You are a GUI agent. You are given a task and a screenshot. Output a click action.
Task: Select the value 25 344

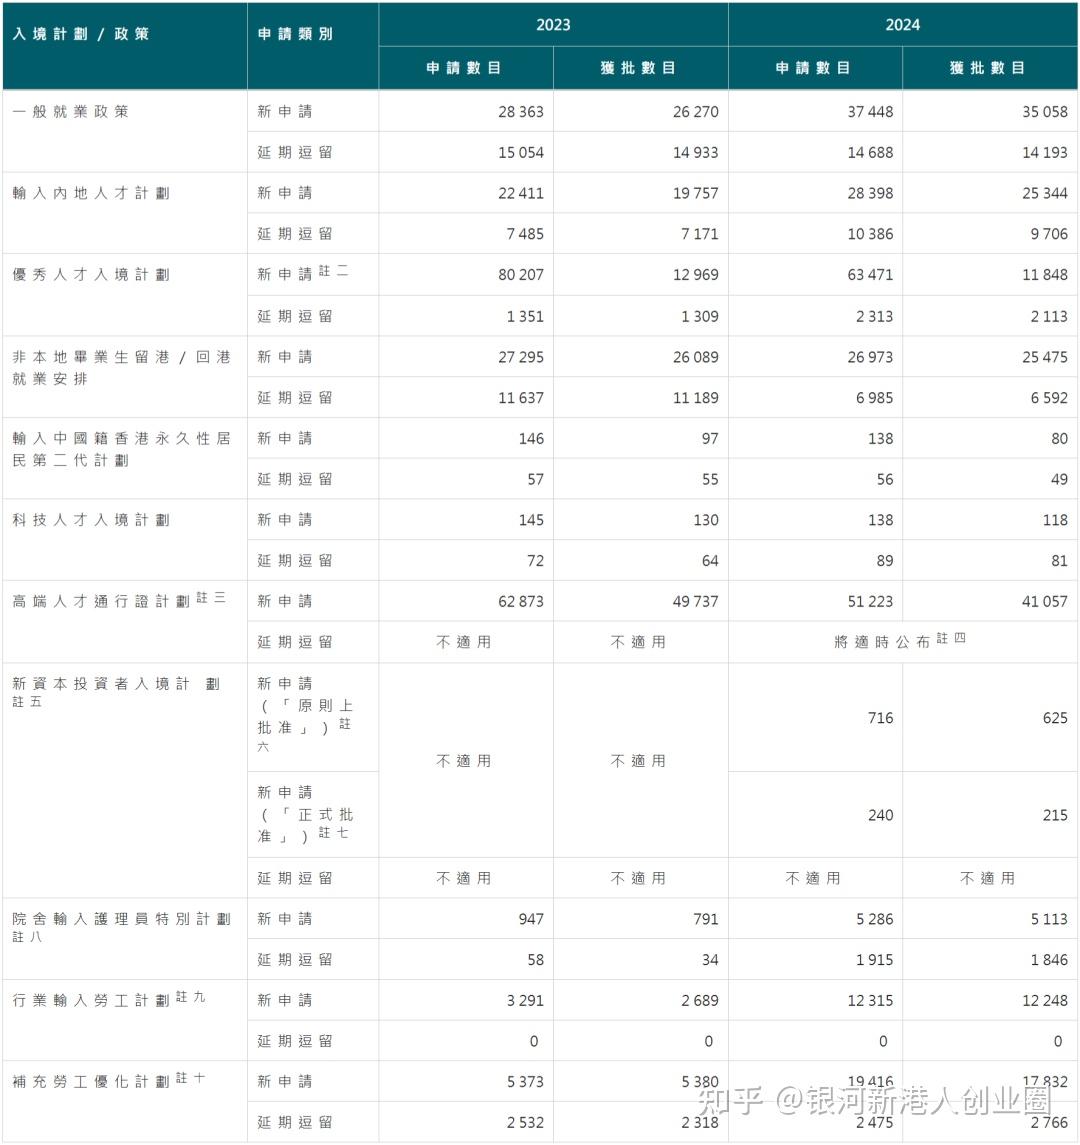pos(1044,194)
